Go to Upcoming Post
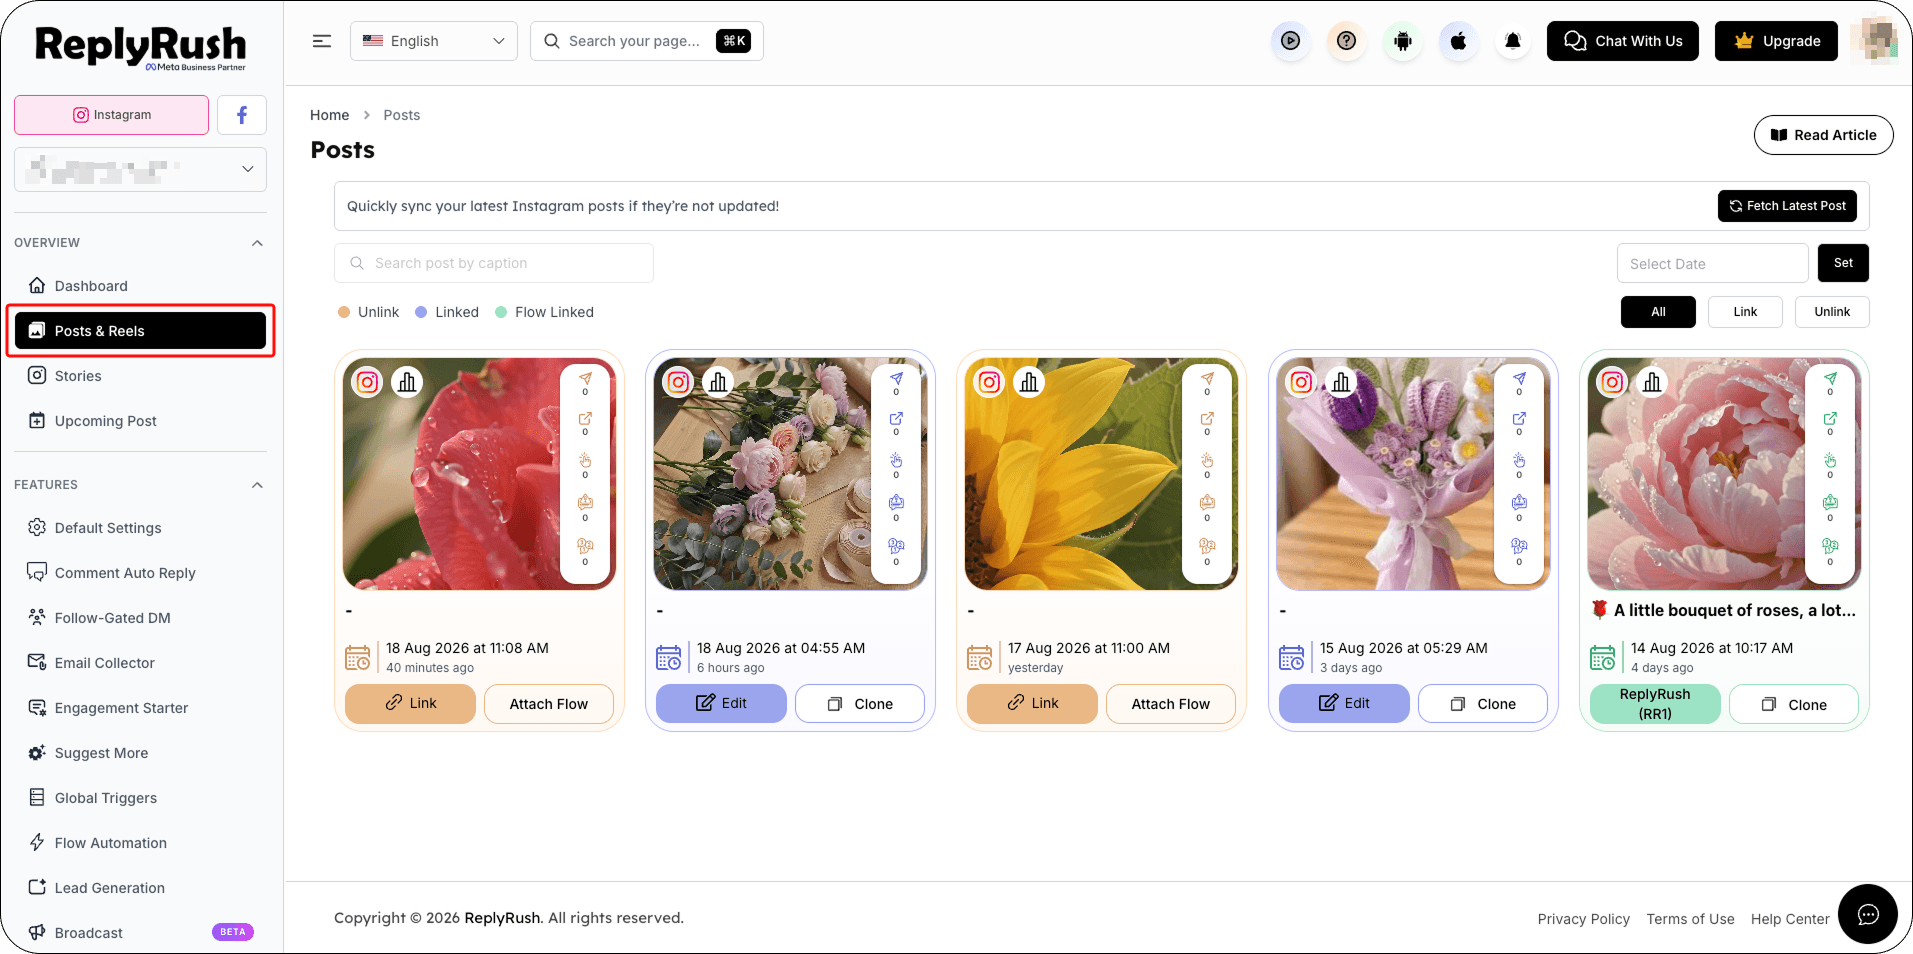Viewport: 1913px width, 954px height. (140, 421)
